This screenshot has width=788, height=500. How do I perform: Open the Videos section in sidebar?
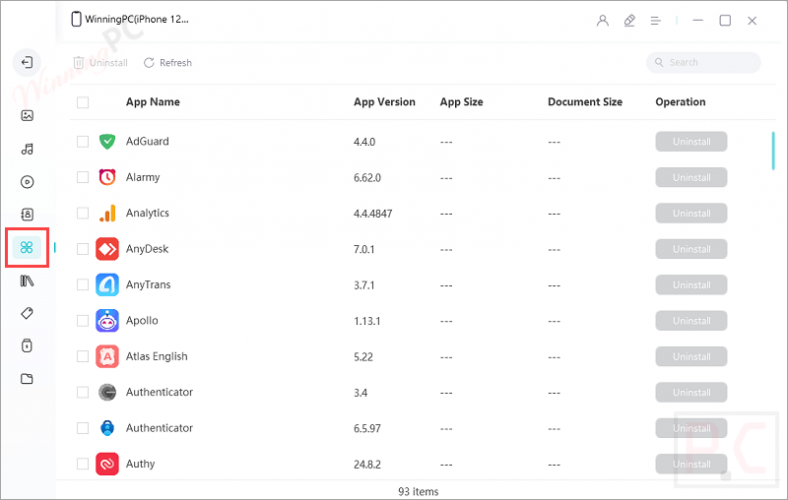coord(27,182)
